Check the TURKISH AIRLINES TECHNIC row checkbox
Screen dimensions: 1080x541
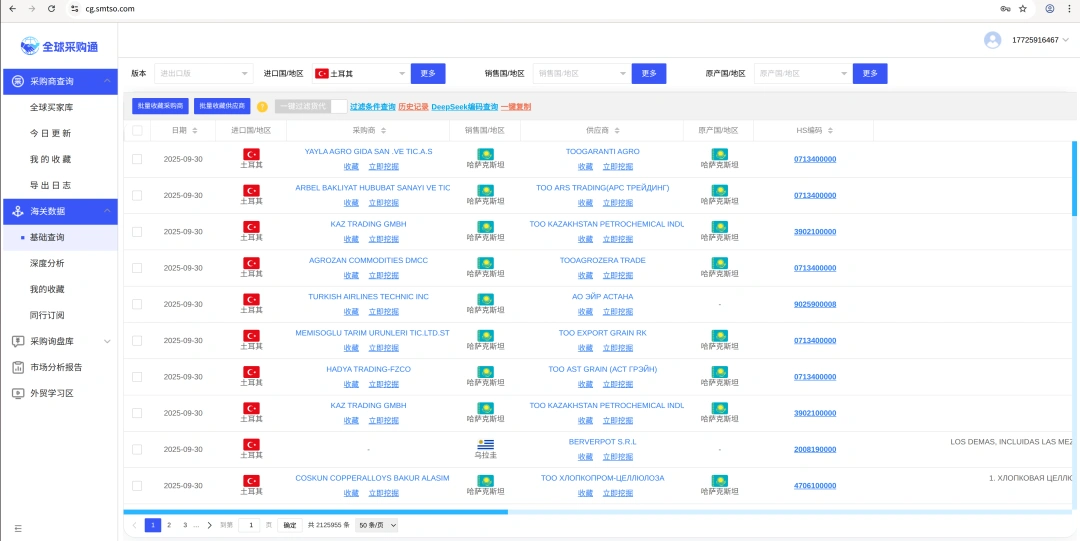[137, 305]
